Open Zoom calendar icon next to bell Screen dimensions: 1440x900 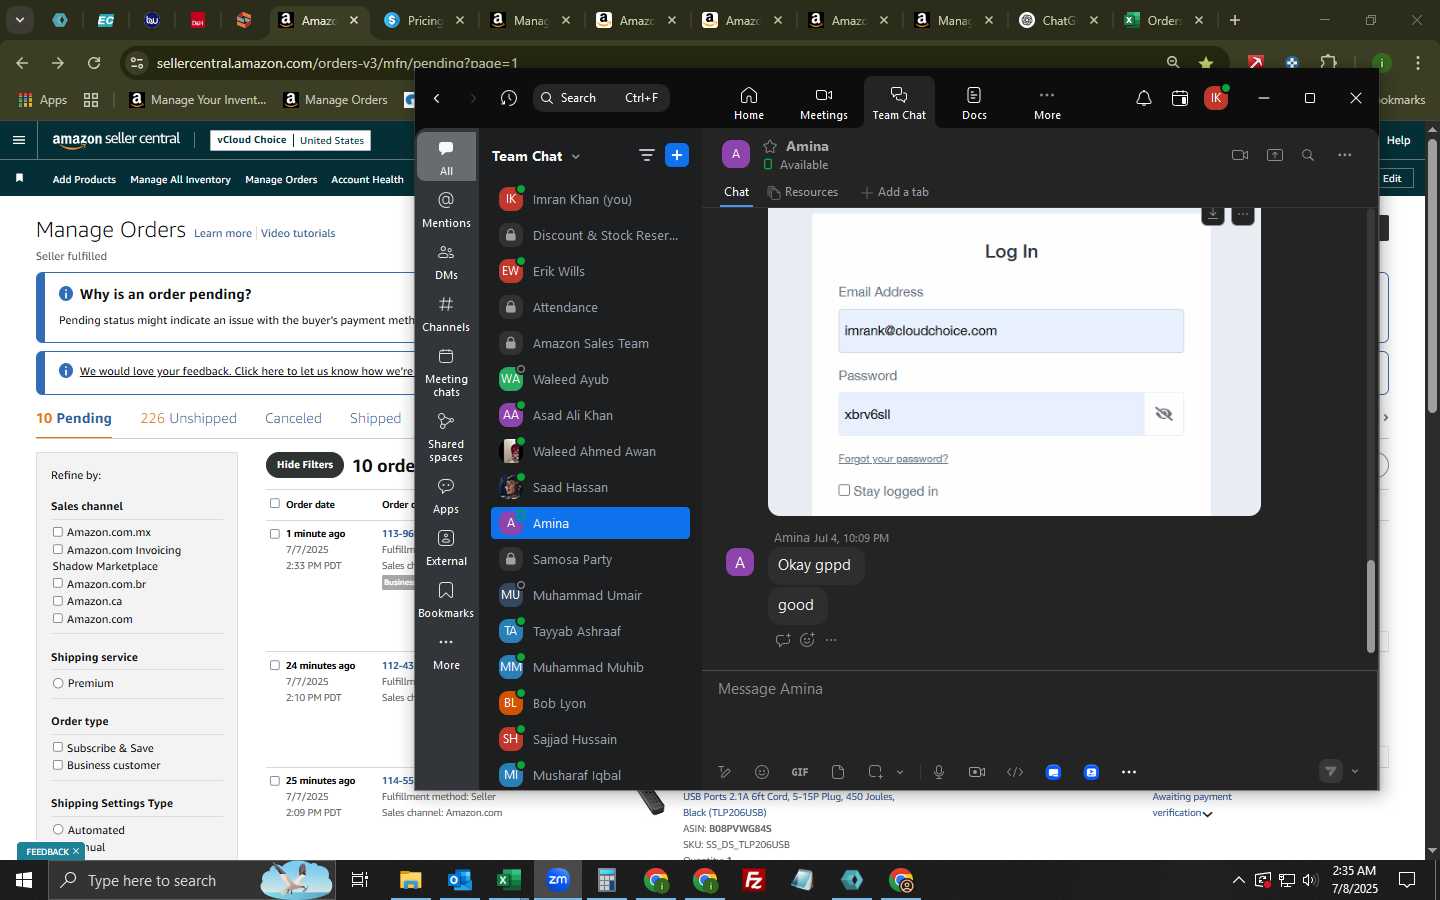click(1180, 98)
